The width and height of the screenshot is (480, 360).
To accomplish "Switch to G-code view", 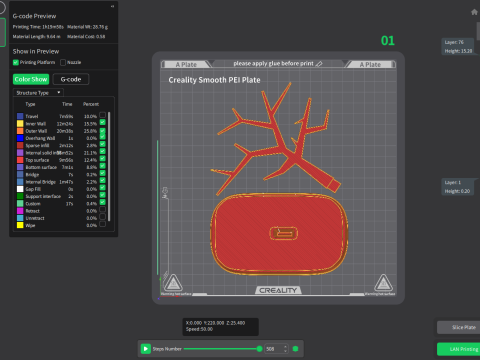I will [x=71, y=79].
